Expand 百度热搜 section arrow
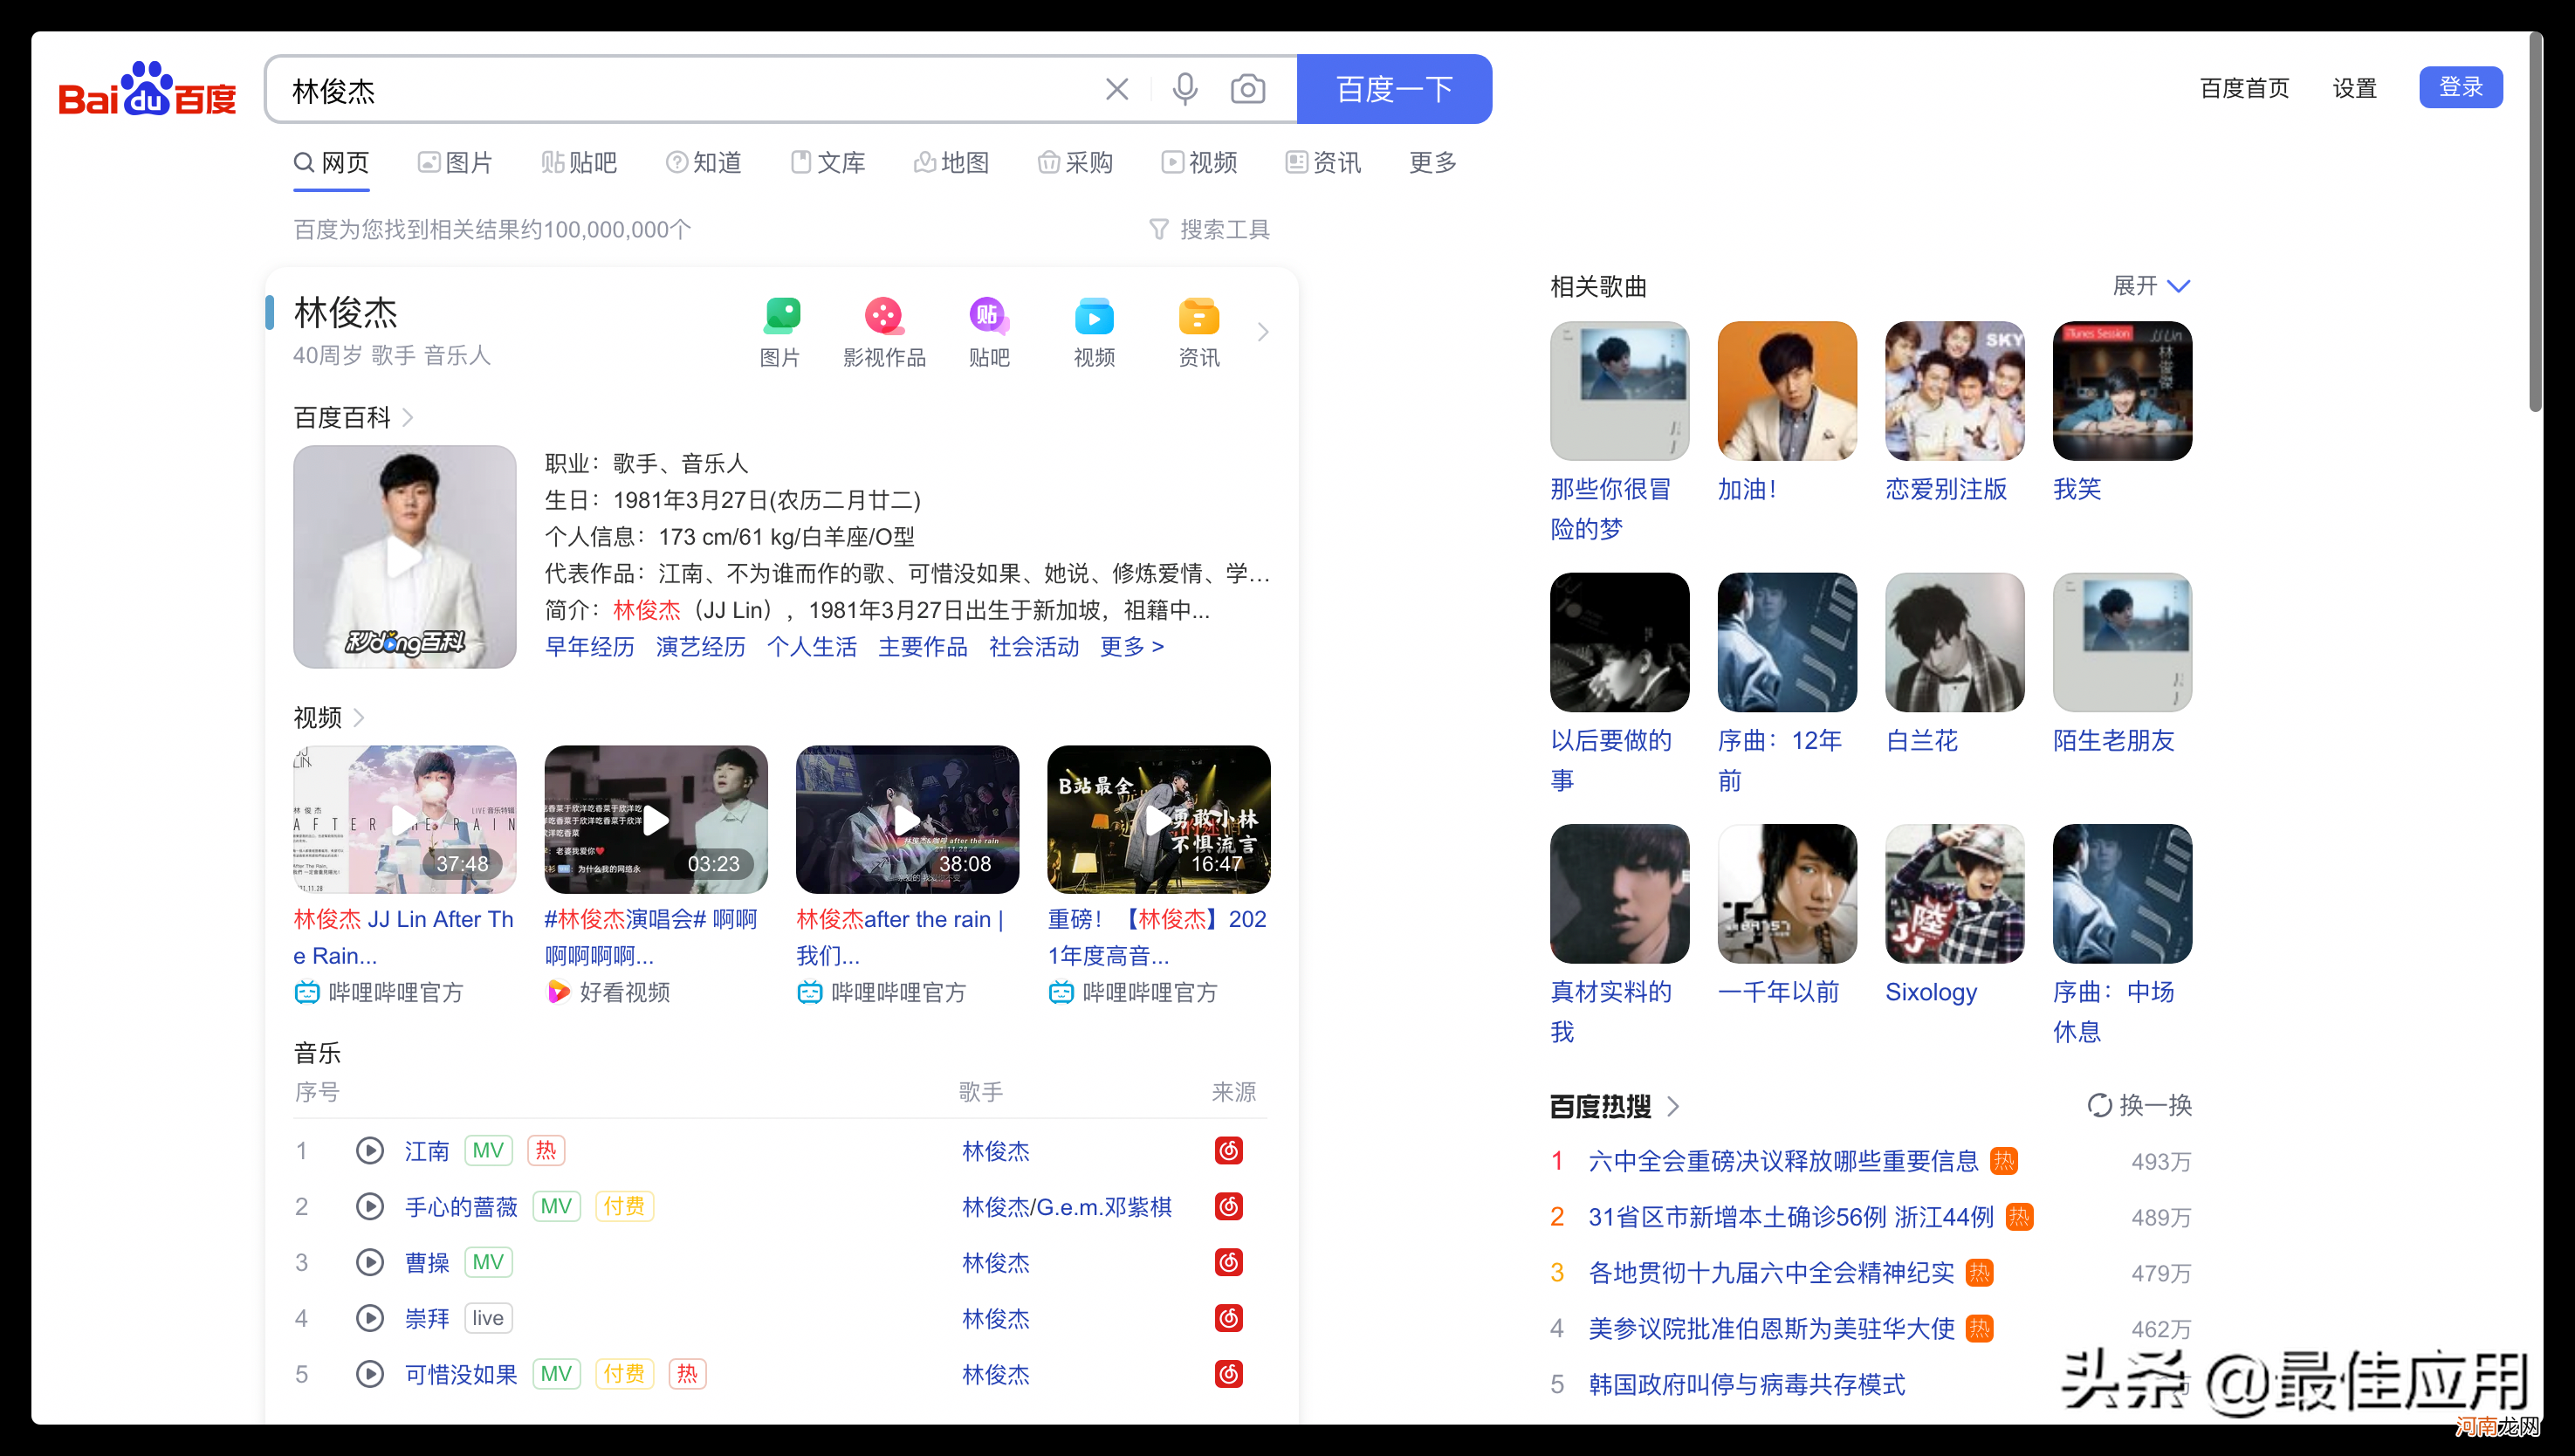 pyautogui.click(x=1673, y=1106)
